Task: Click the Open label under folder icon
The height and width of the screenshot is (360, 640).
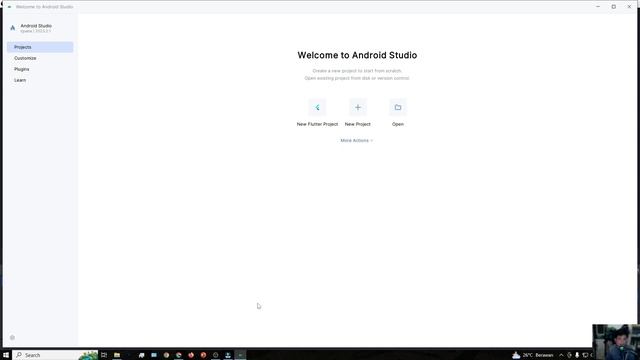Action: pos(398,124)
